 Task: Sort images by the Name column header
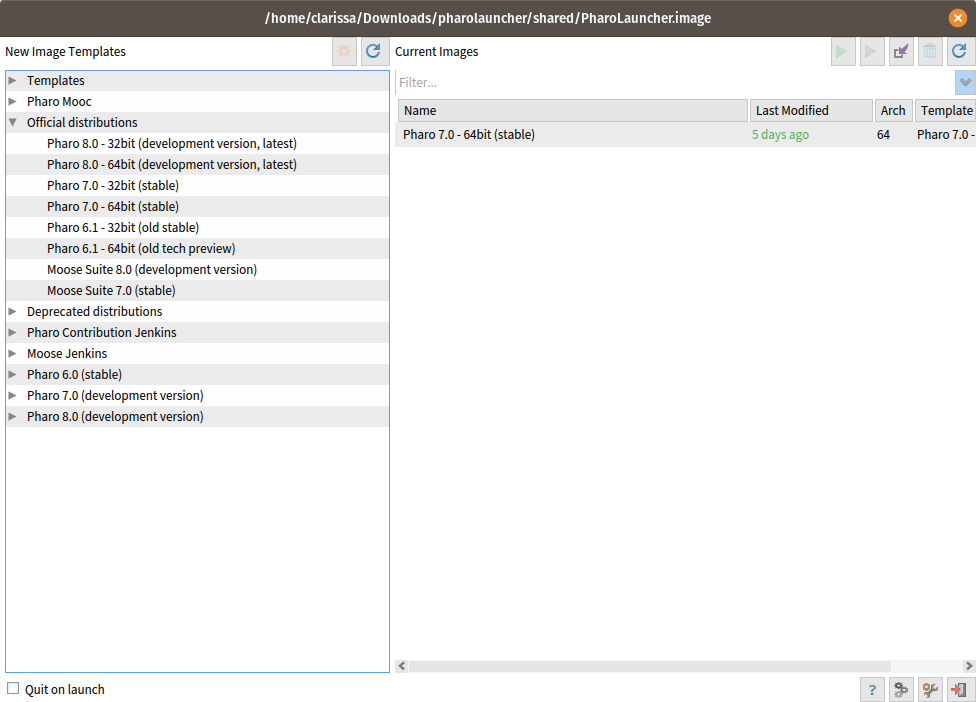click(x=573, y=111)
